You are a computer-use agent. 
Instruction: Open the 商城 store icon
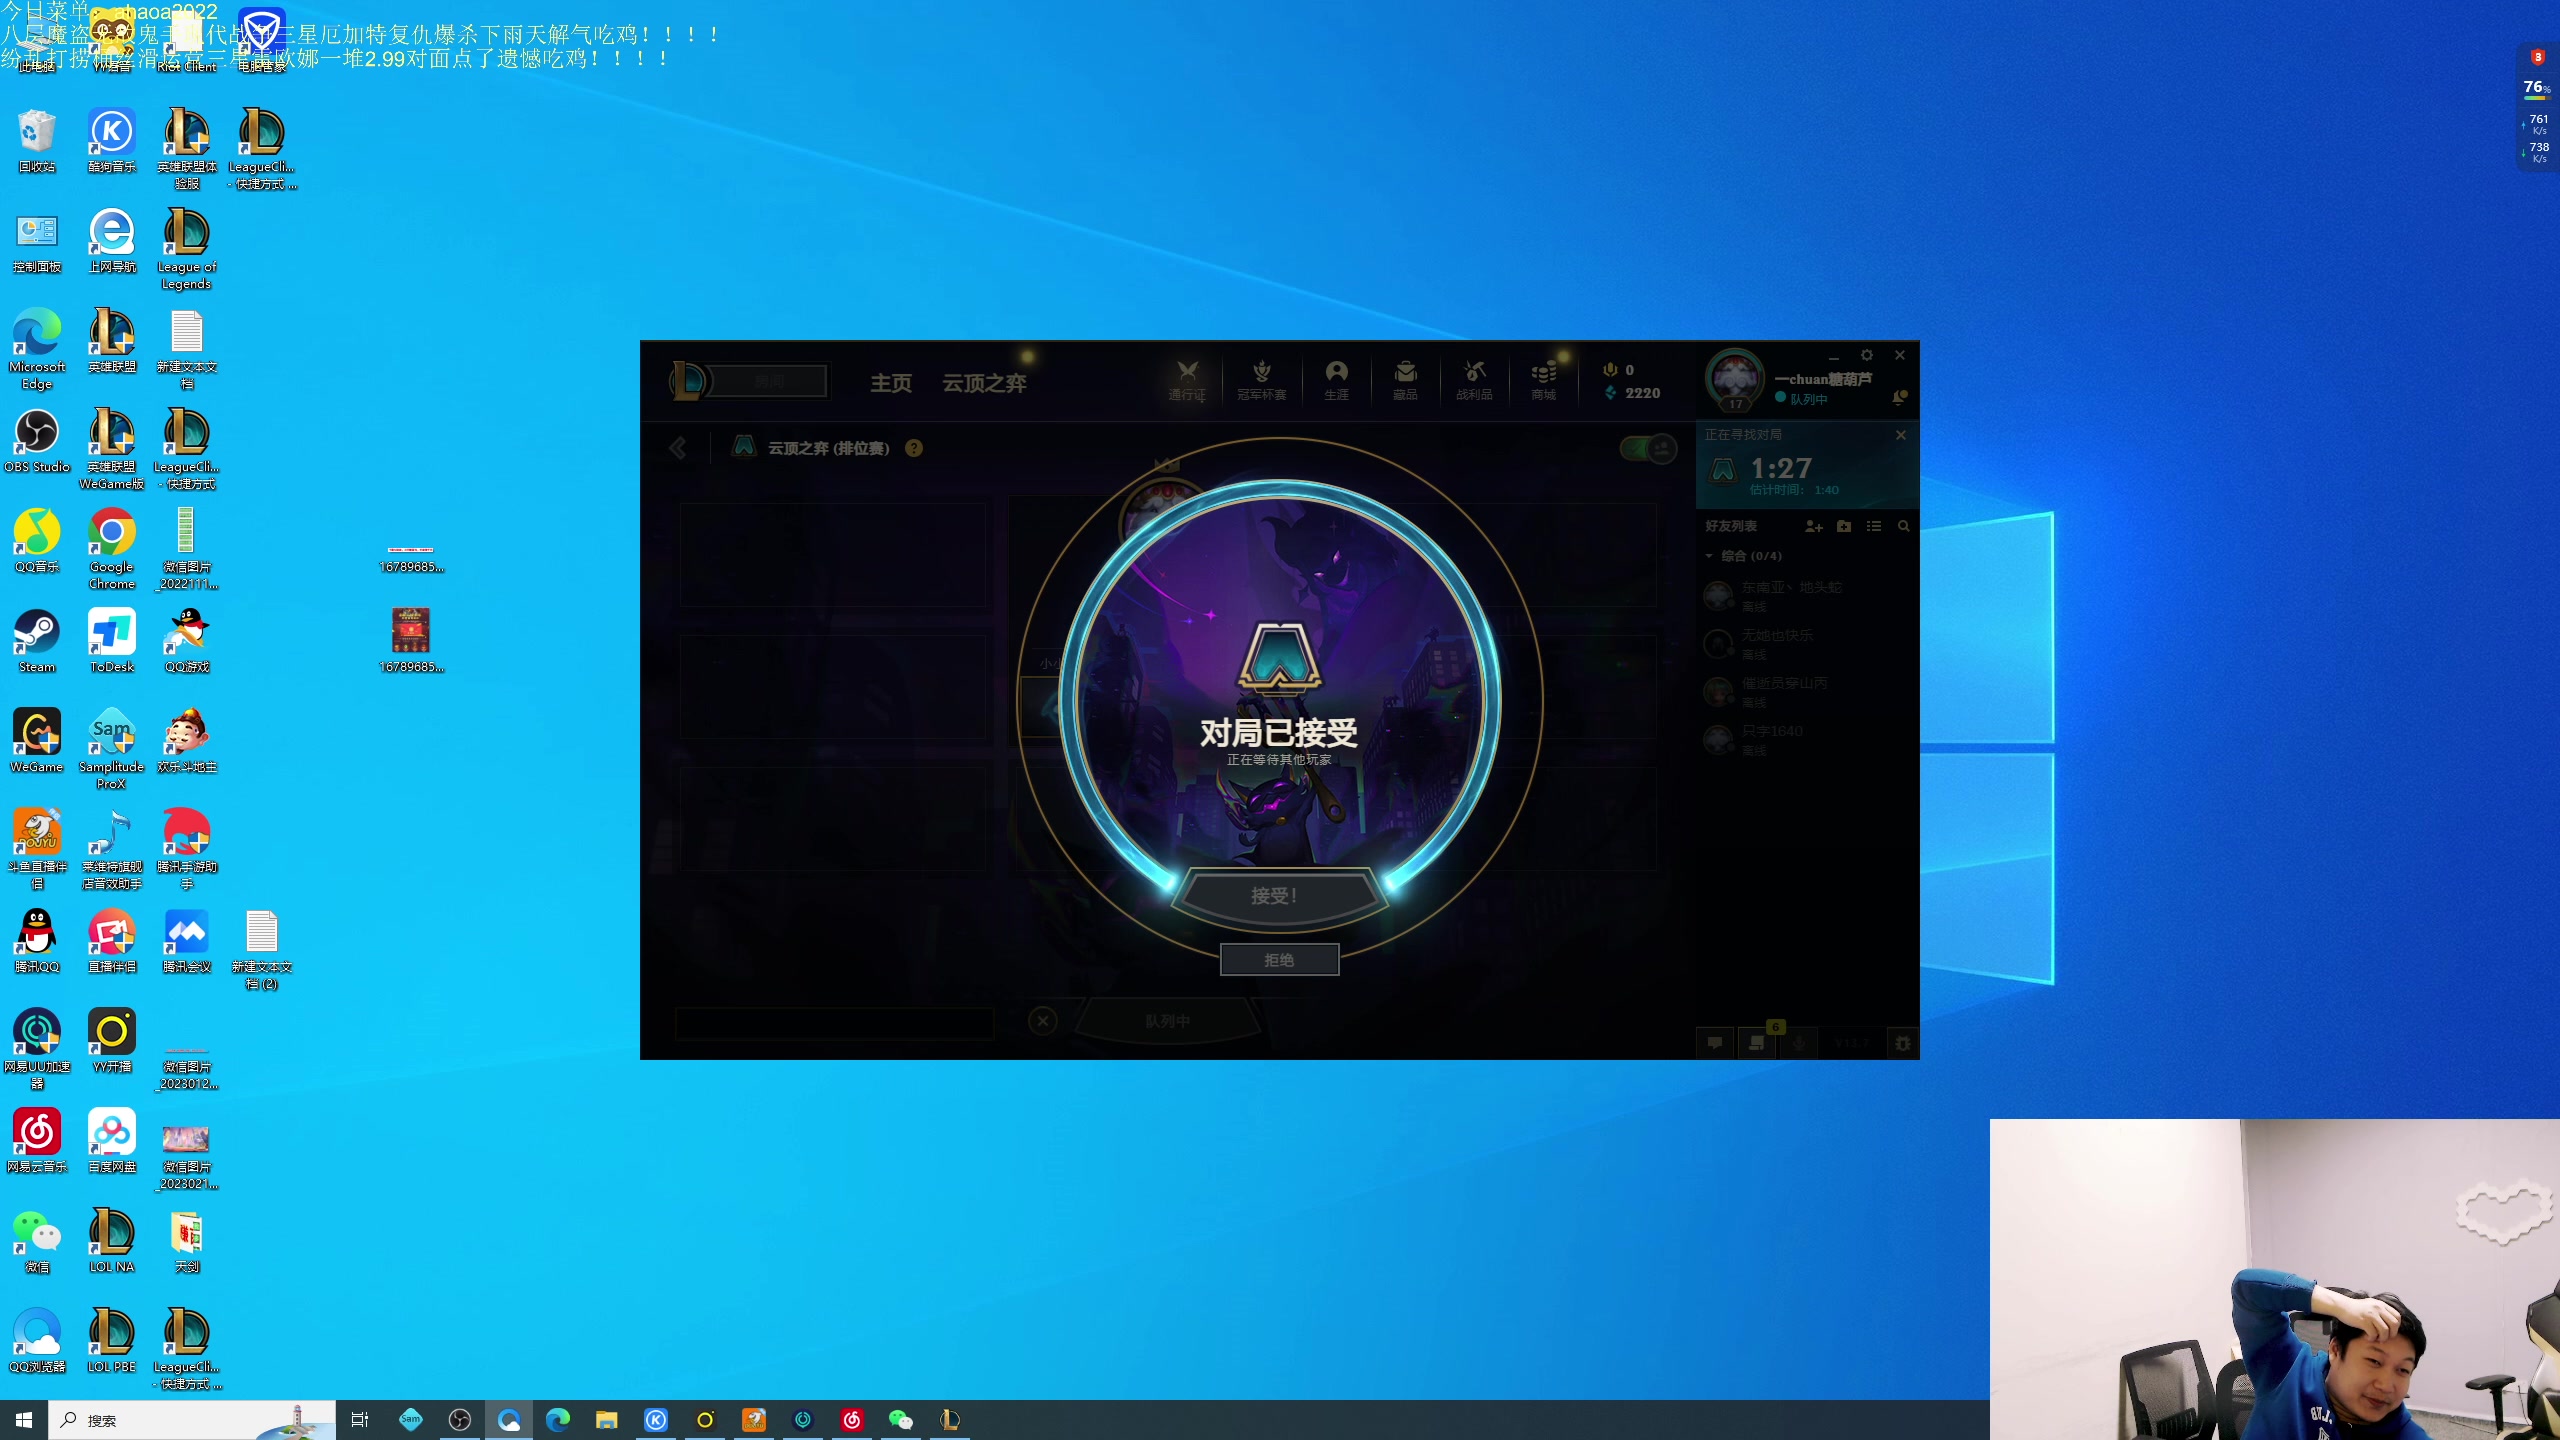(x=1544, y=381)
